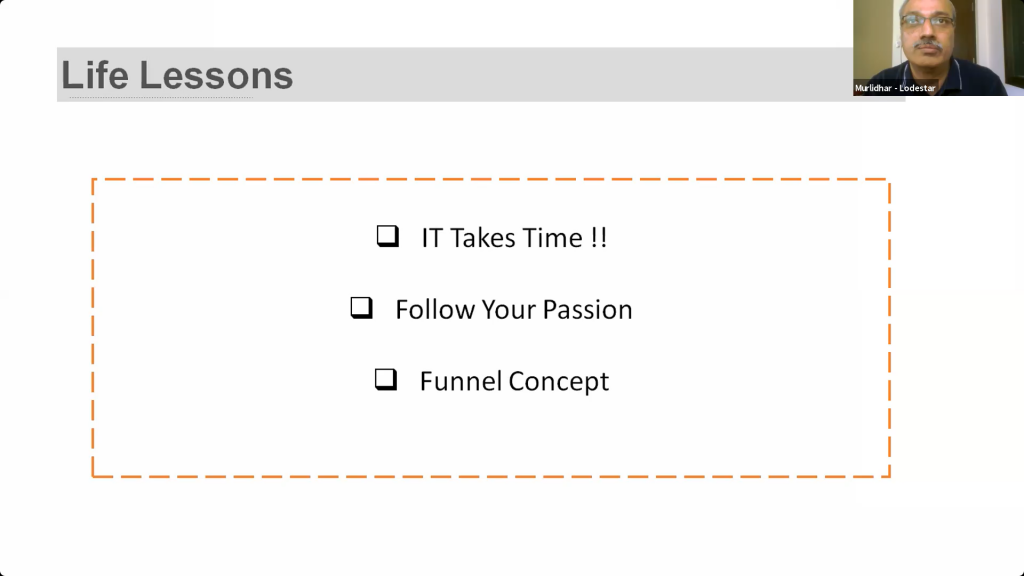Select the IT Takes Time !! text
The height and width of the screenshot is (576, 1024).
pos(514,238)
